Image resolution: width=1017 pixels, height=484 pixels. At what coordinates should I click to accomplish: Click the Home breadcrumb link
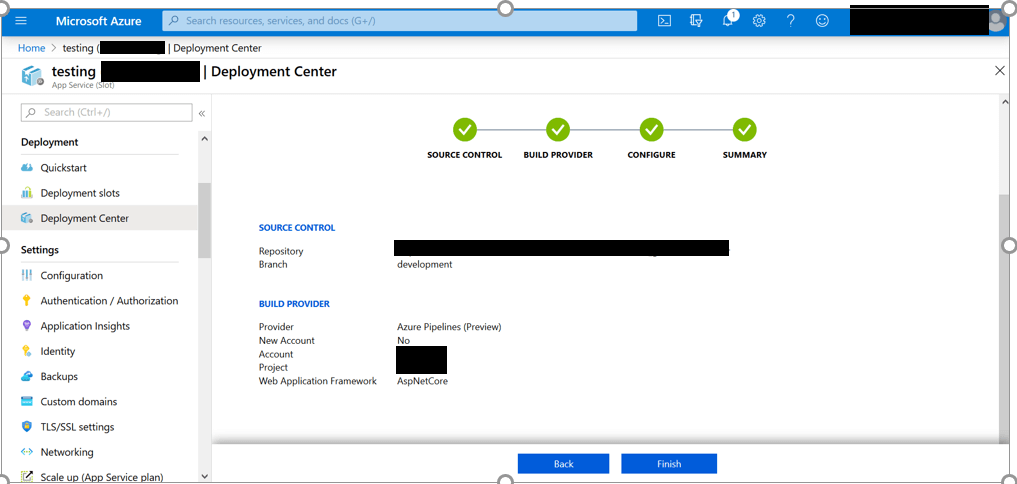coord(31,48)
